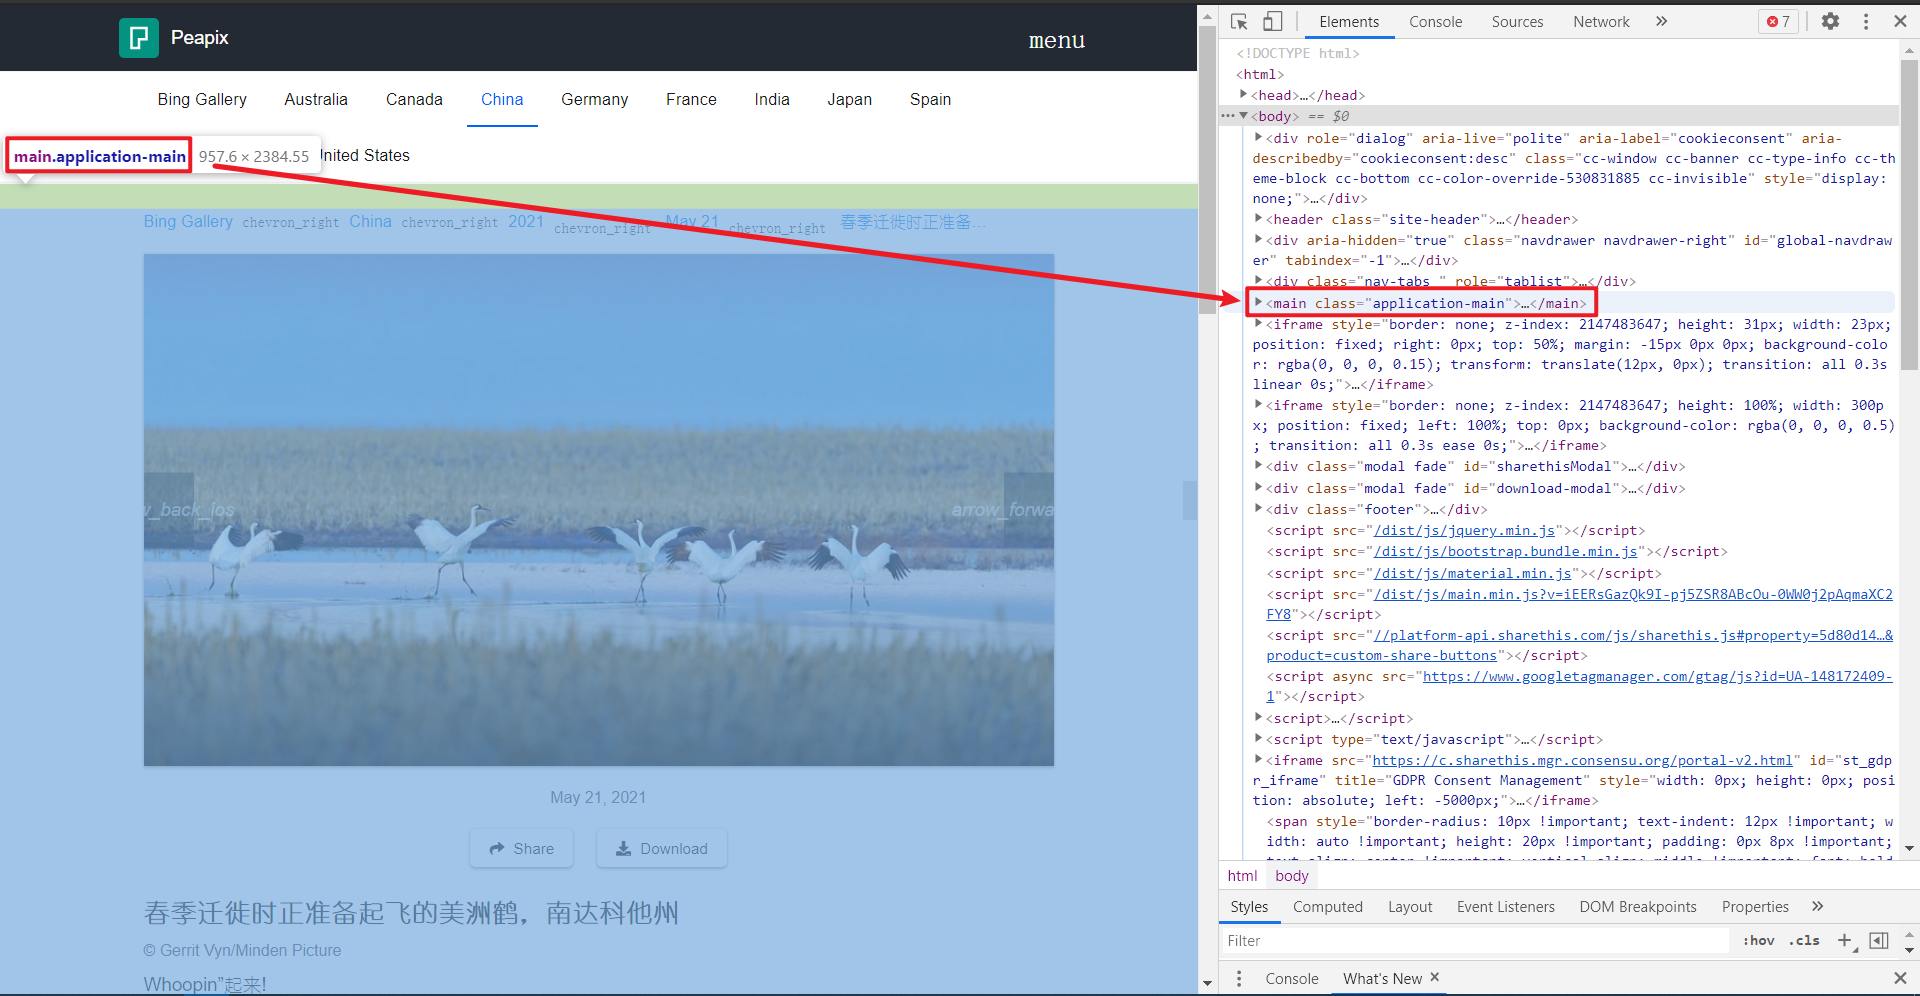Open the DevTools three-dot customize menu
Viewport: 1920px width, 996px height.
point(1866,21)
